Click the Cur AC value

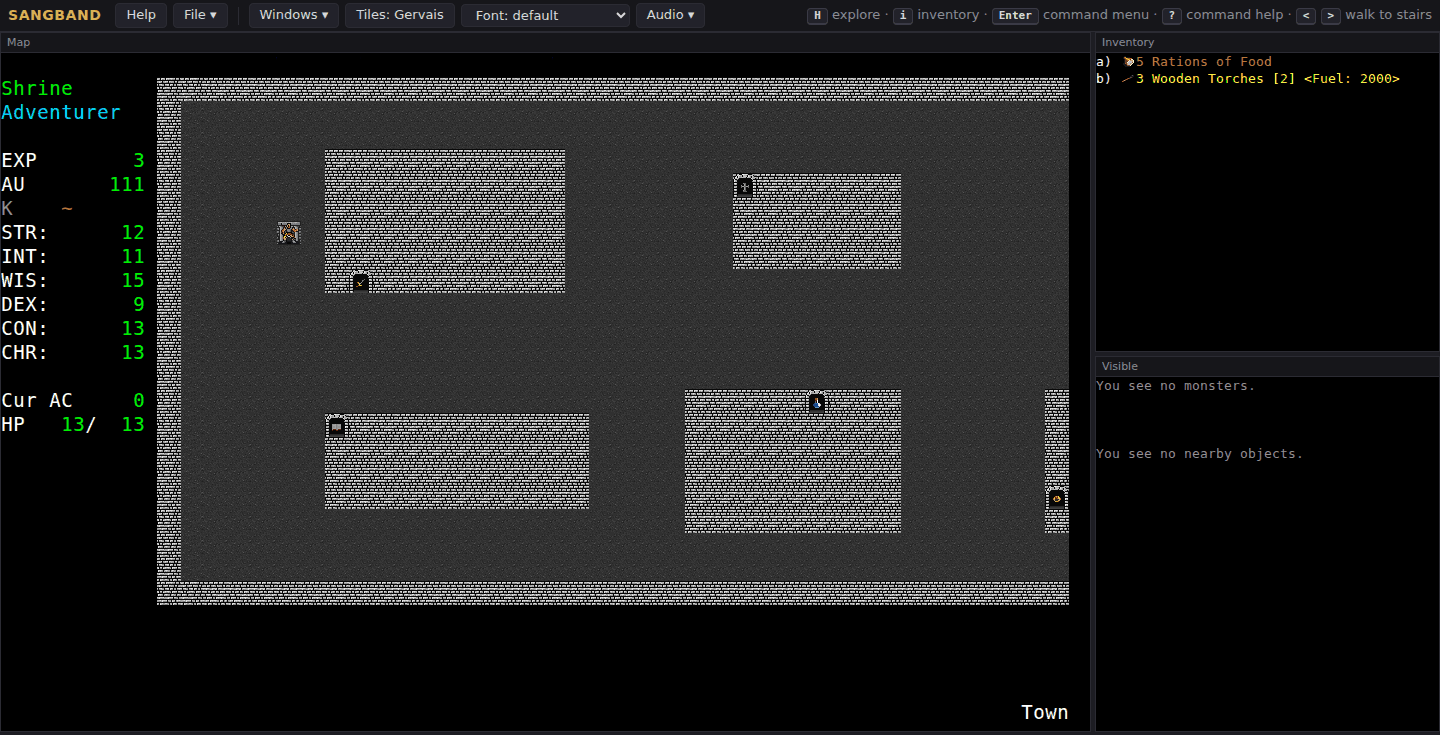(139, 400)
